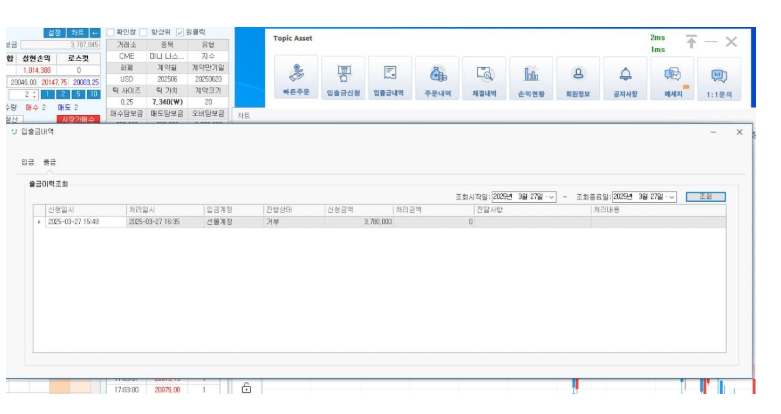Select quantity preset 1 button
Screen dimensions: 781x414
[47, 94]
